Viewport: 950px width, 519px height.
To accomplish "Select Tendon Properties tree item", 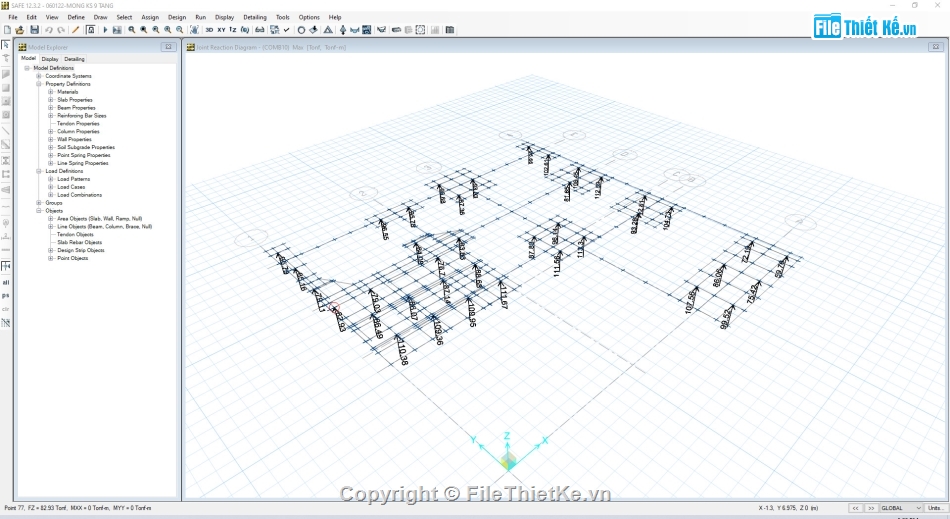I will pos(78,124).
